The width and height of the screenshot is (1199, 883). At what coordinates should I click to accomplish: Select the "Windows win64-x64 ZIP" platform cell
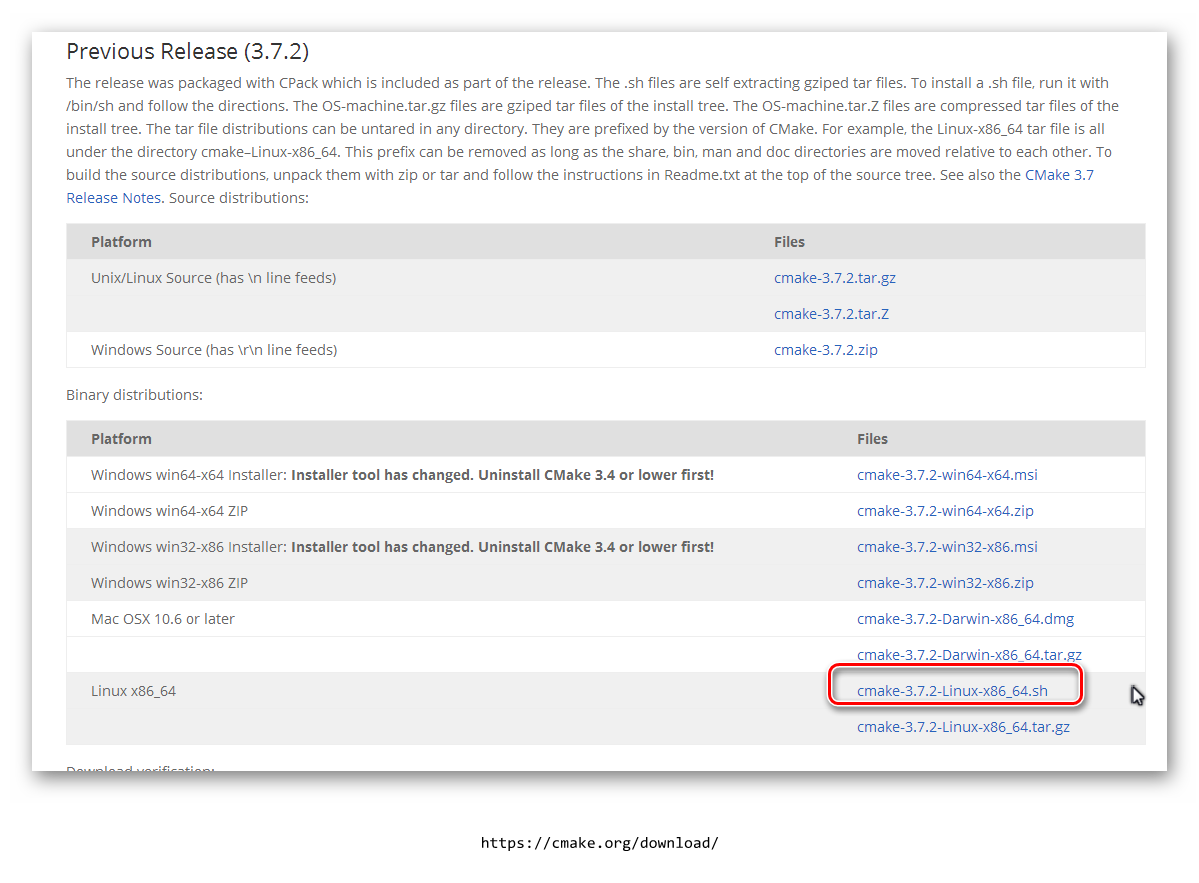(x=169, y=511)
